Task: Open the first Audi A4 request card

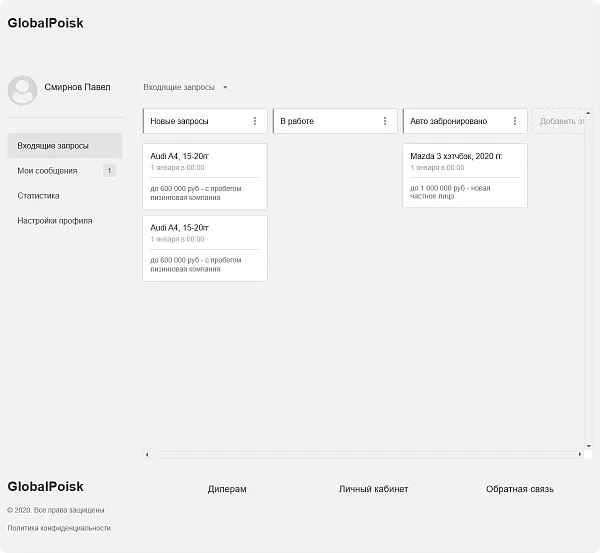Action: [205, 176]
